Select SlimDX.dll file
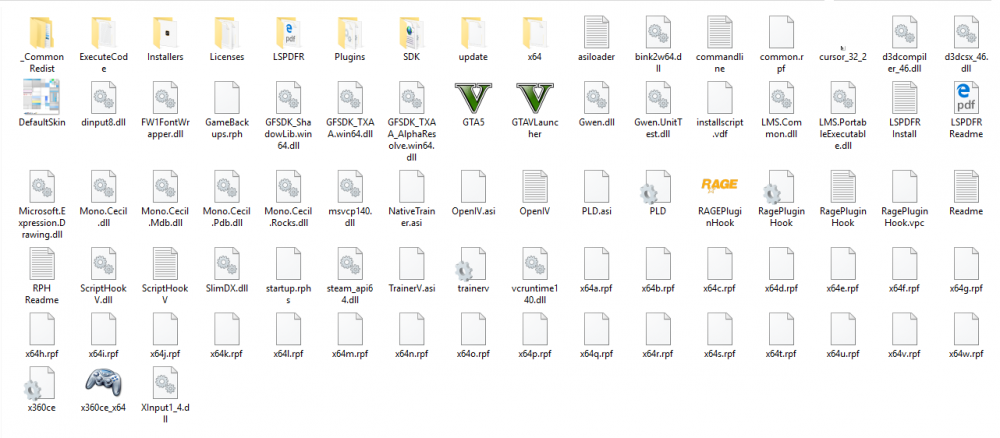The width and height of the screenshot is (1000, 438). (x=226, y=263)
